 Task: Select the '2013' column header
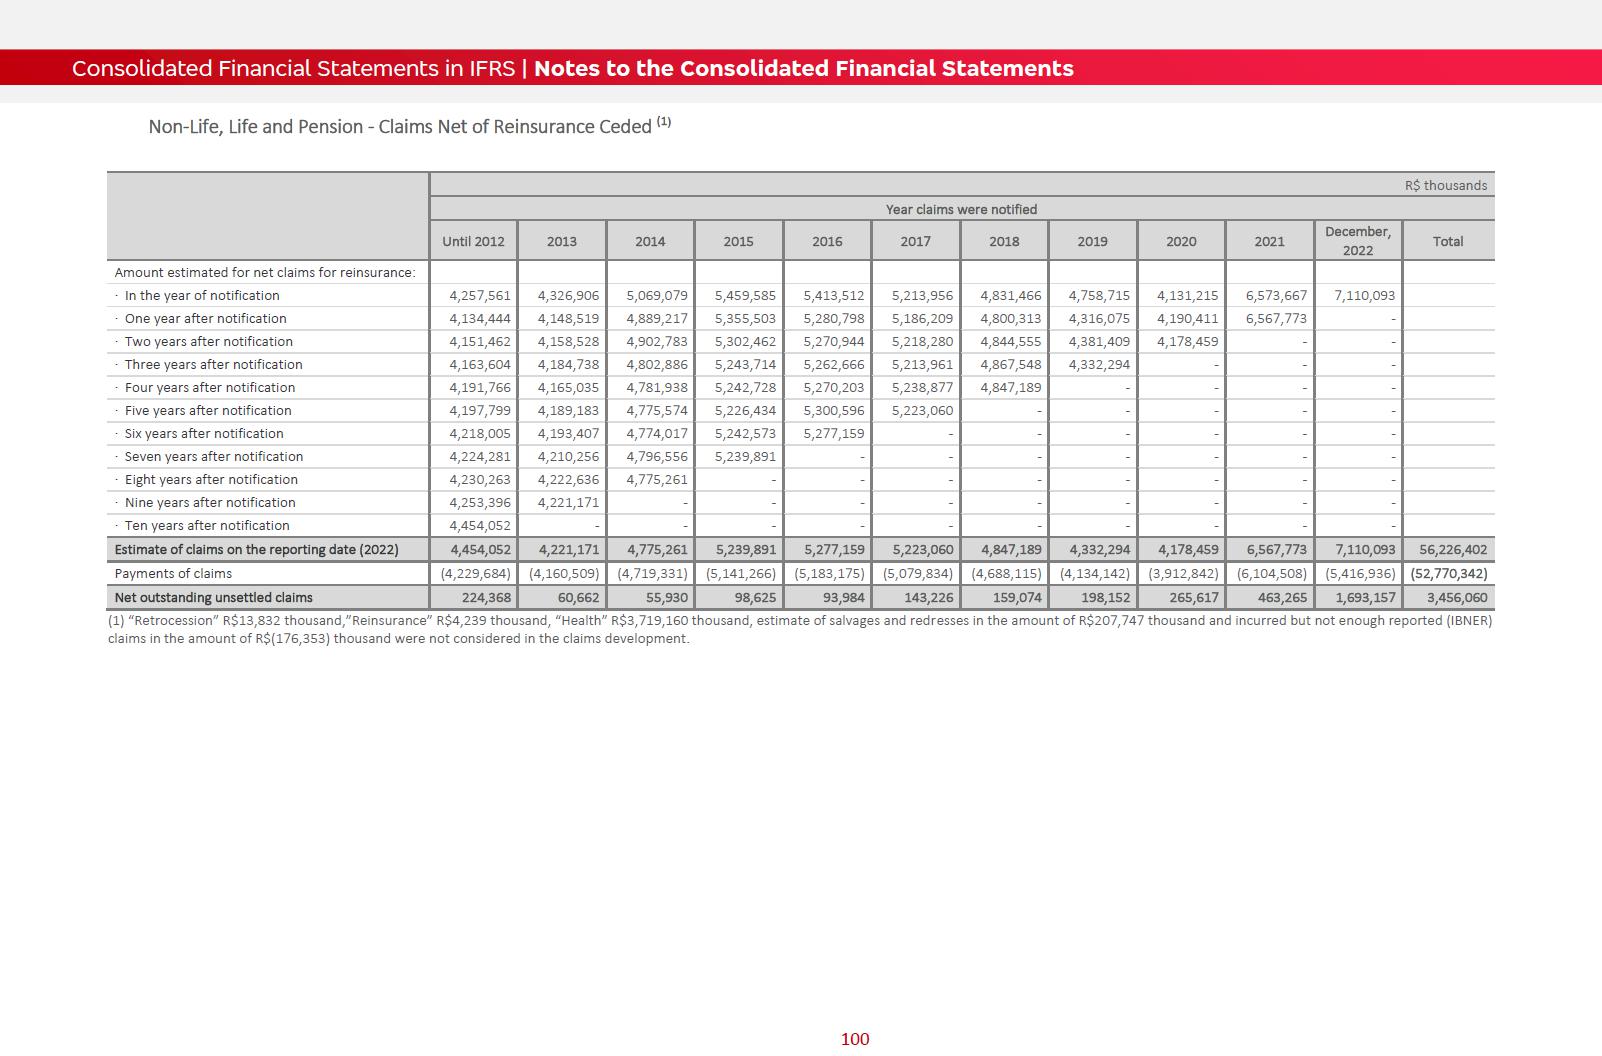pyautogui.click(x=562, y=241)
